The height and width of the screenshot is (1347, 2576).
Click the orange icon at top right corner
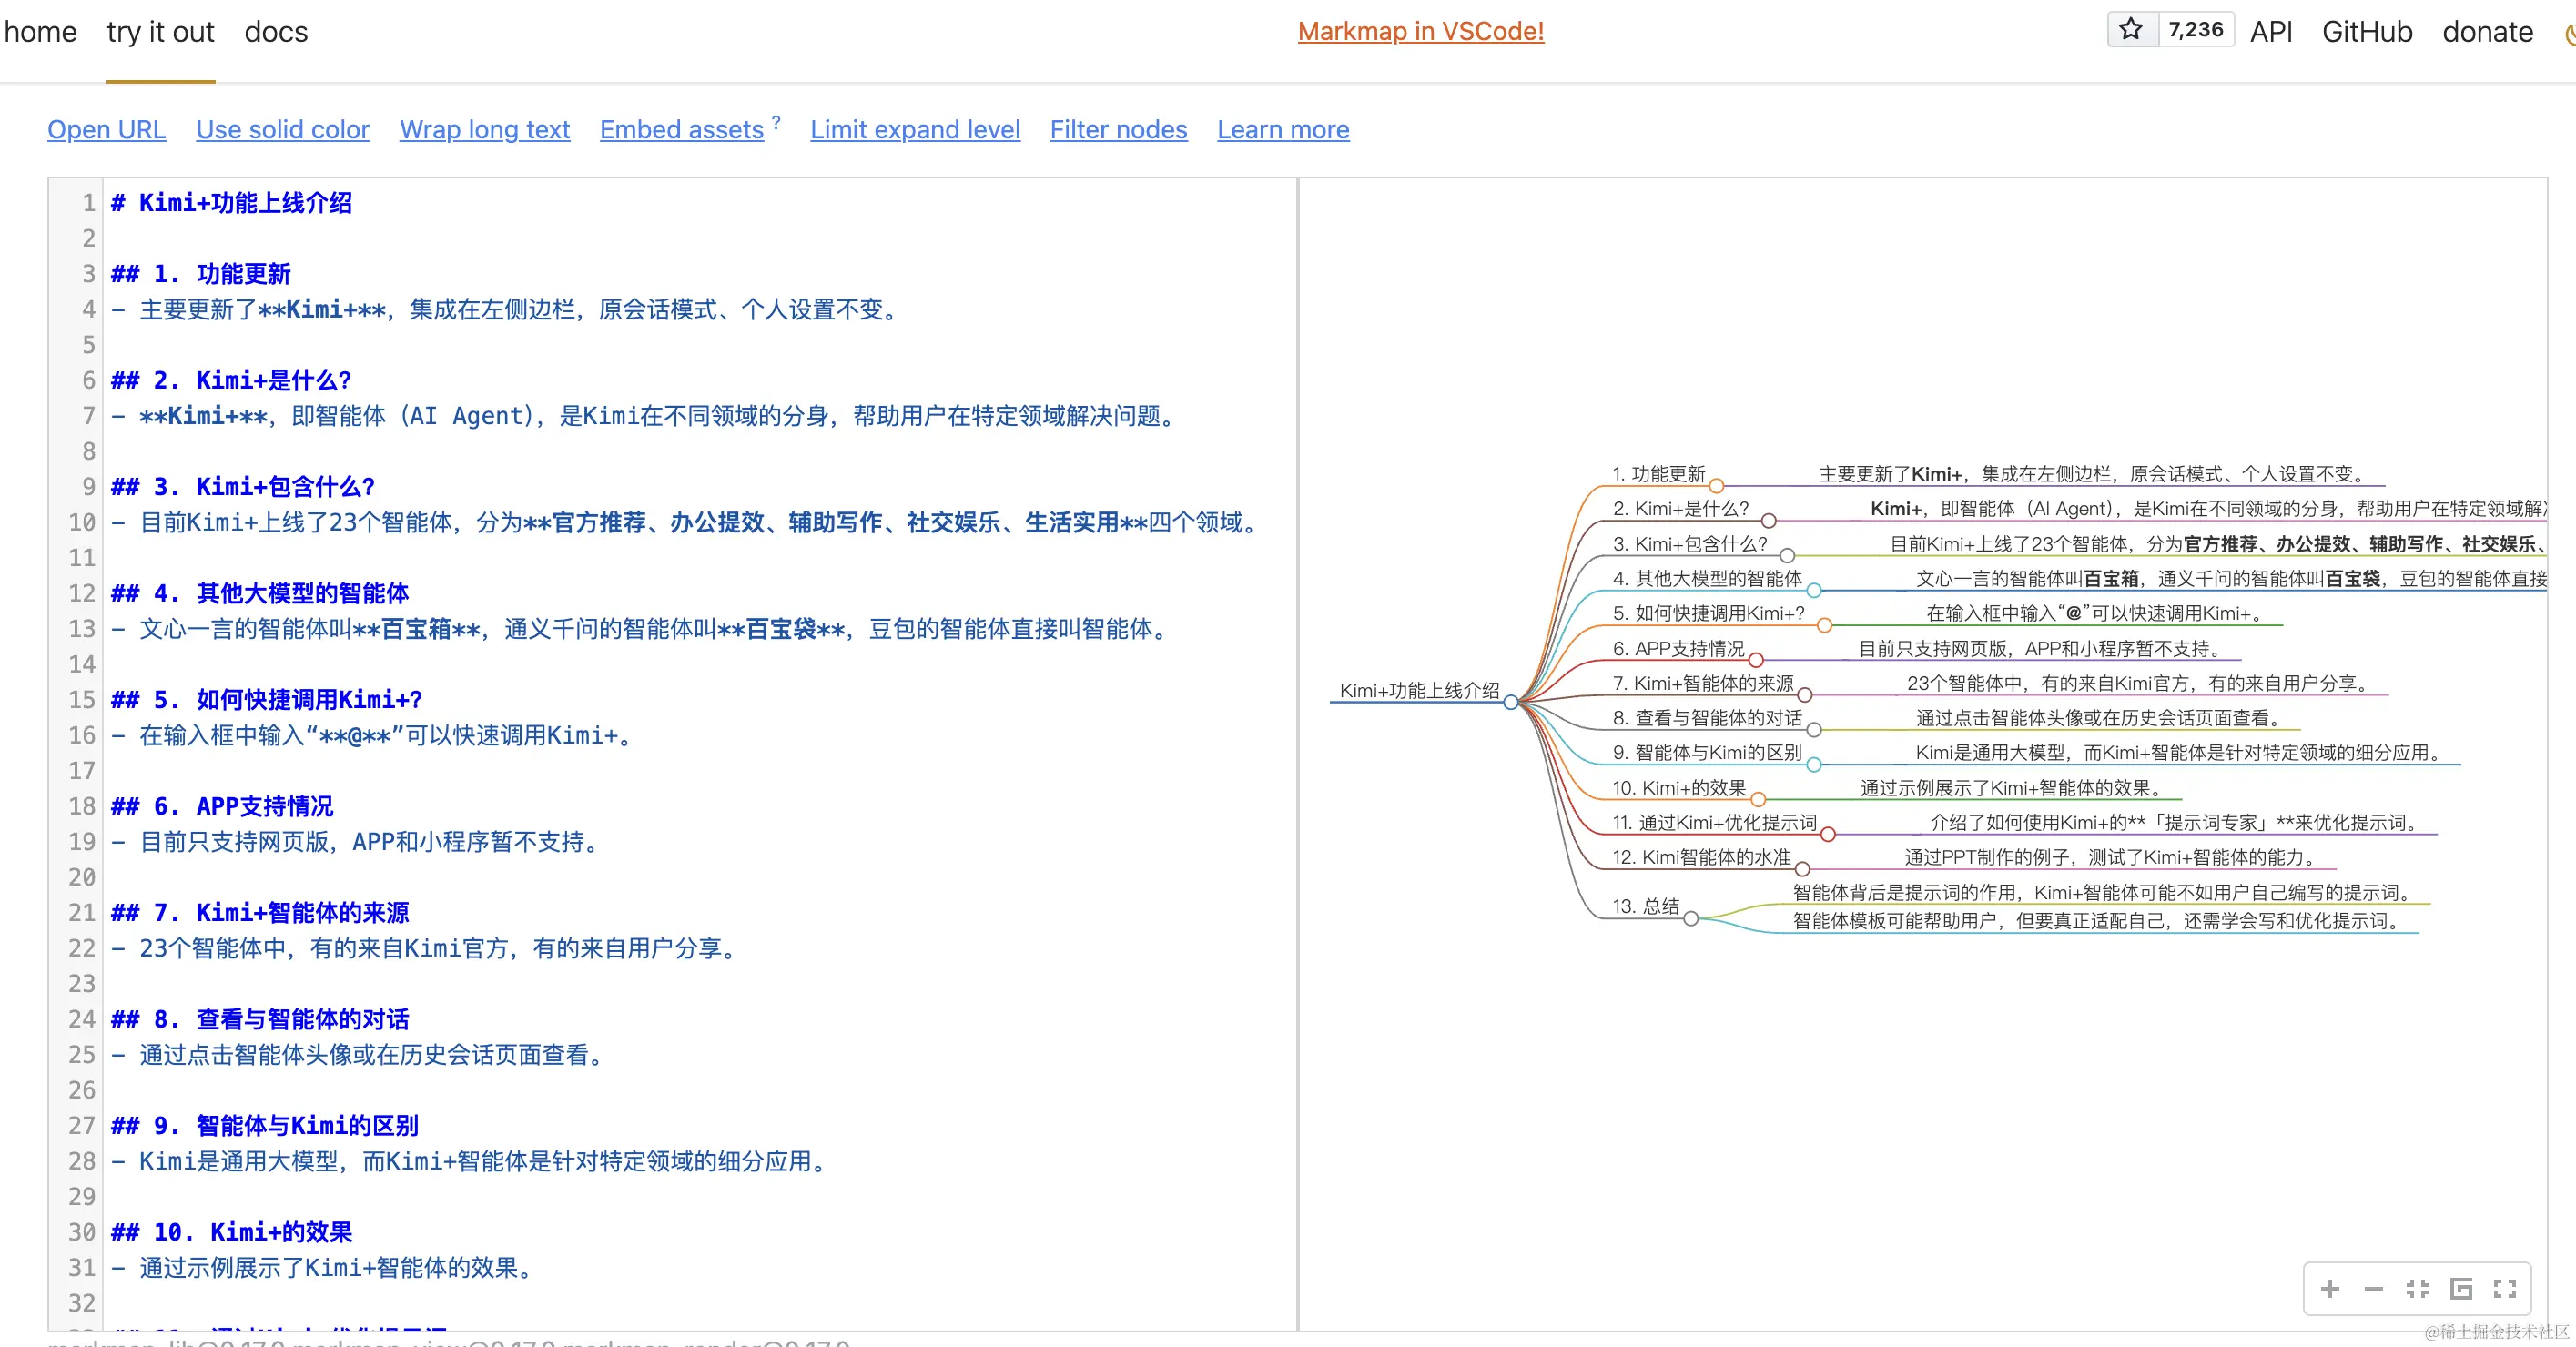point(2571,33)
